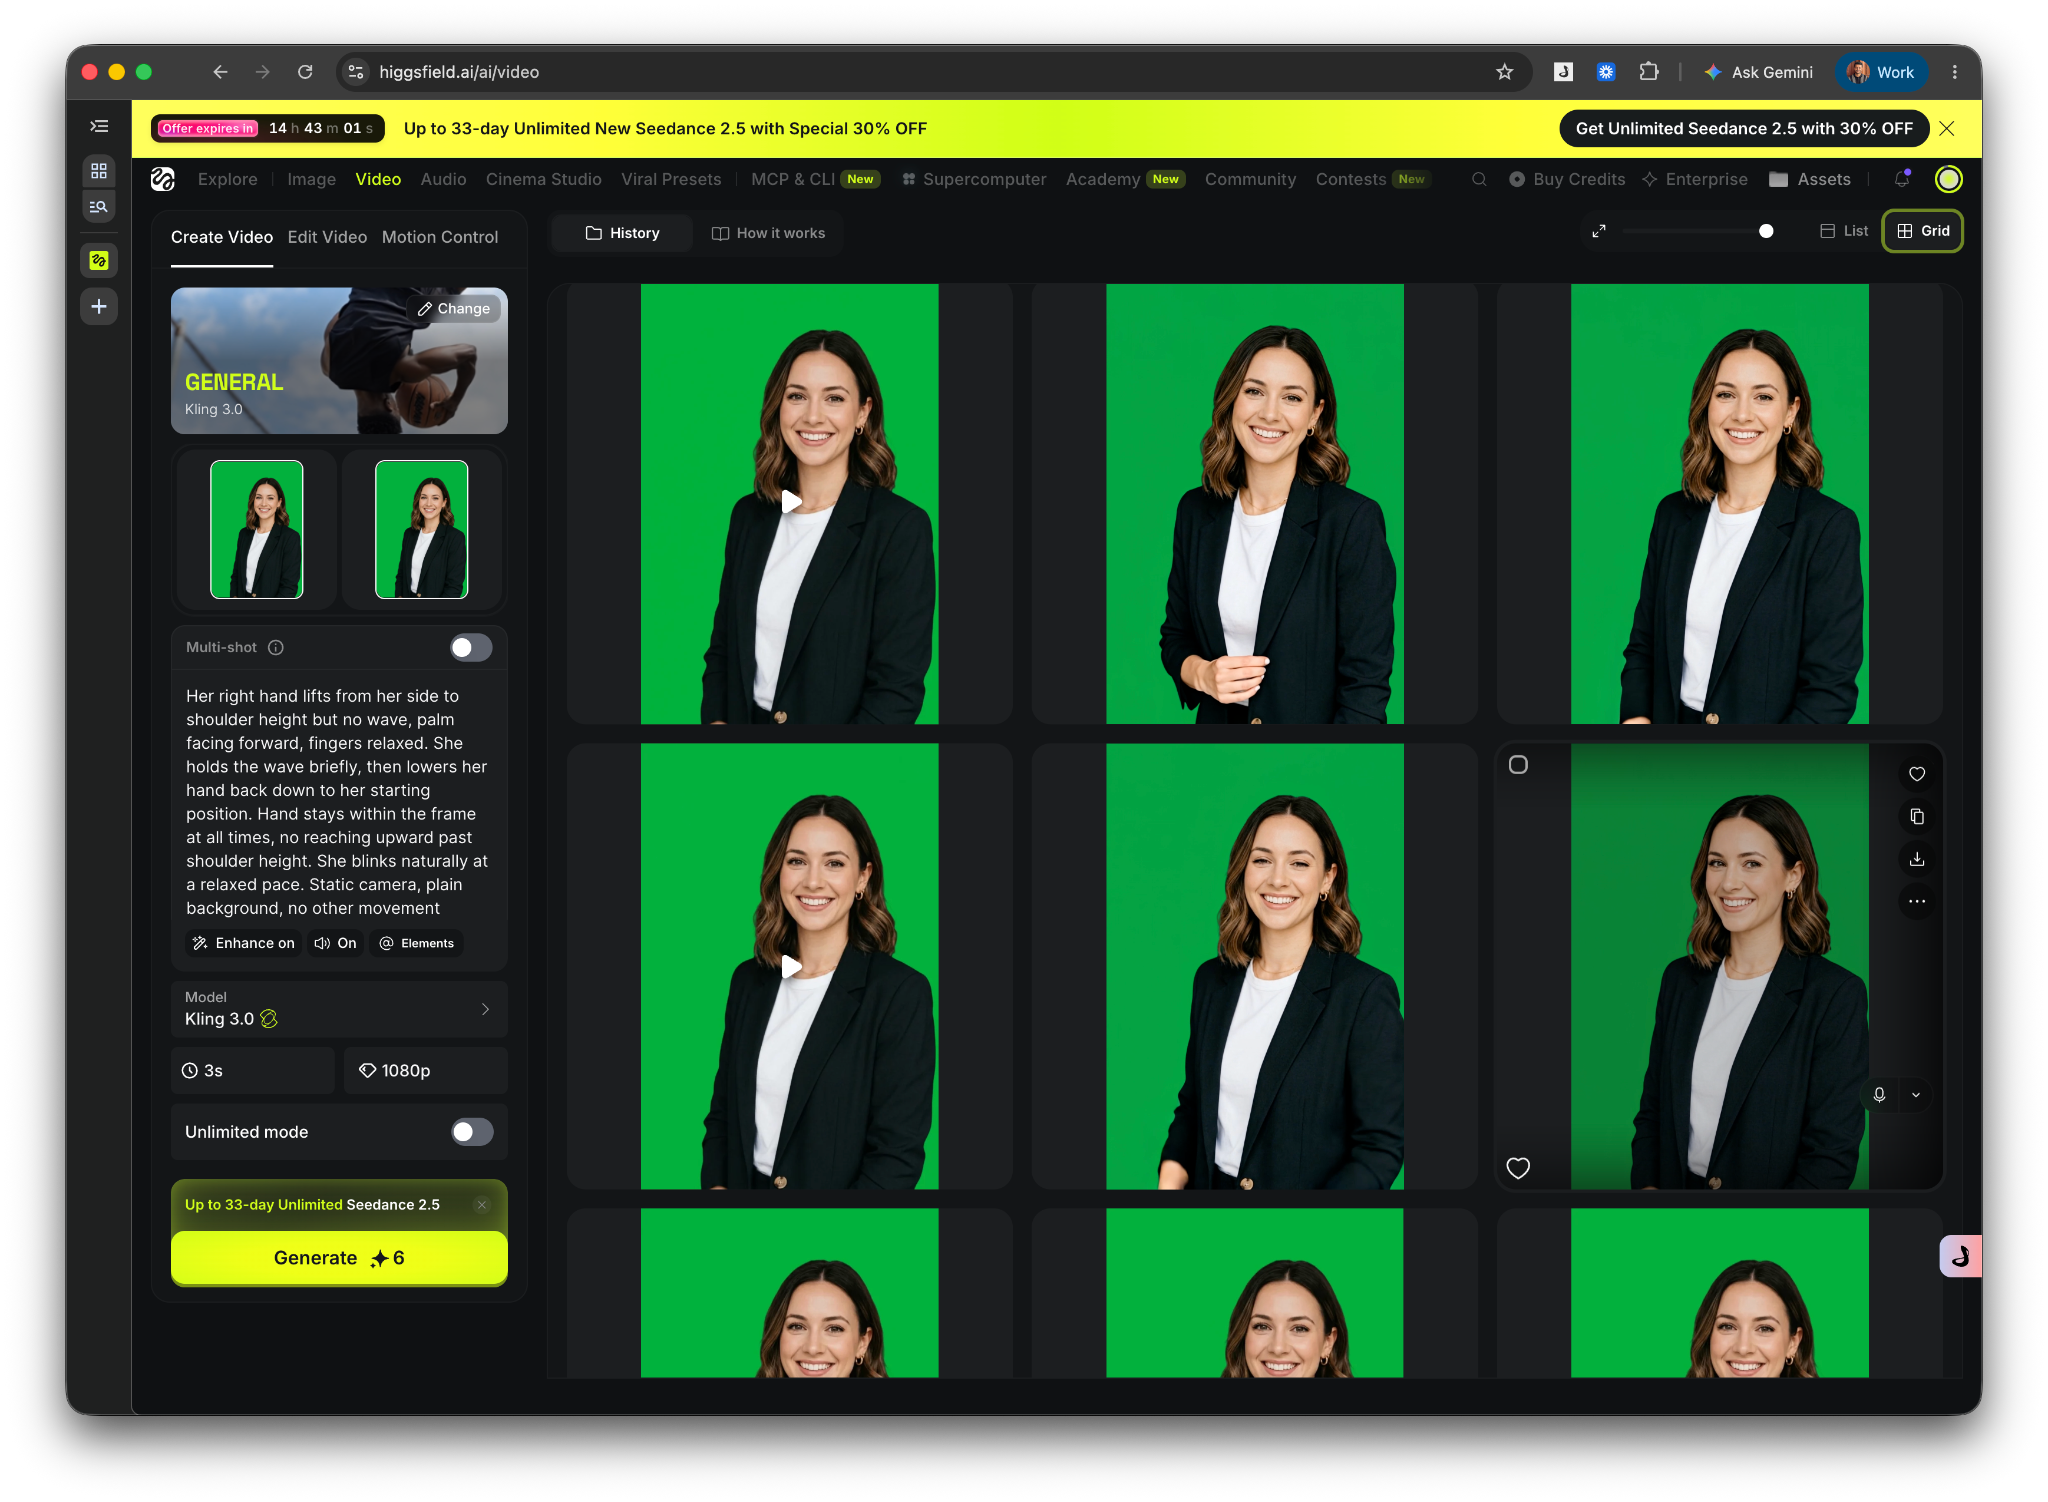Screen dimensions: 2048x1502
Task: Click the microphone icon on hovered video
Action: [x=1880, y=1095]
